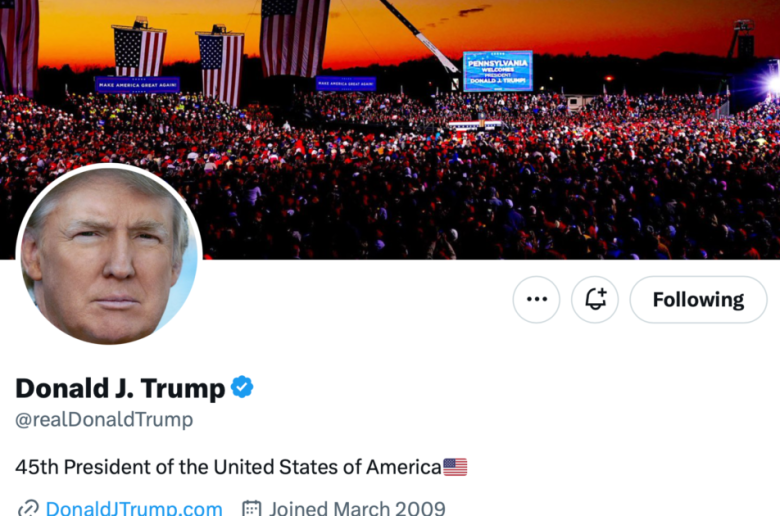
Task: Click the American flag emoji in bio
Action: tap(455, 467)
